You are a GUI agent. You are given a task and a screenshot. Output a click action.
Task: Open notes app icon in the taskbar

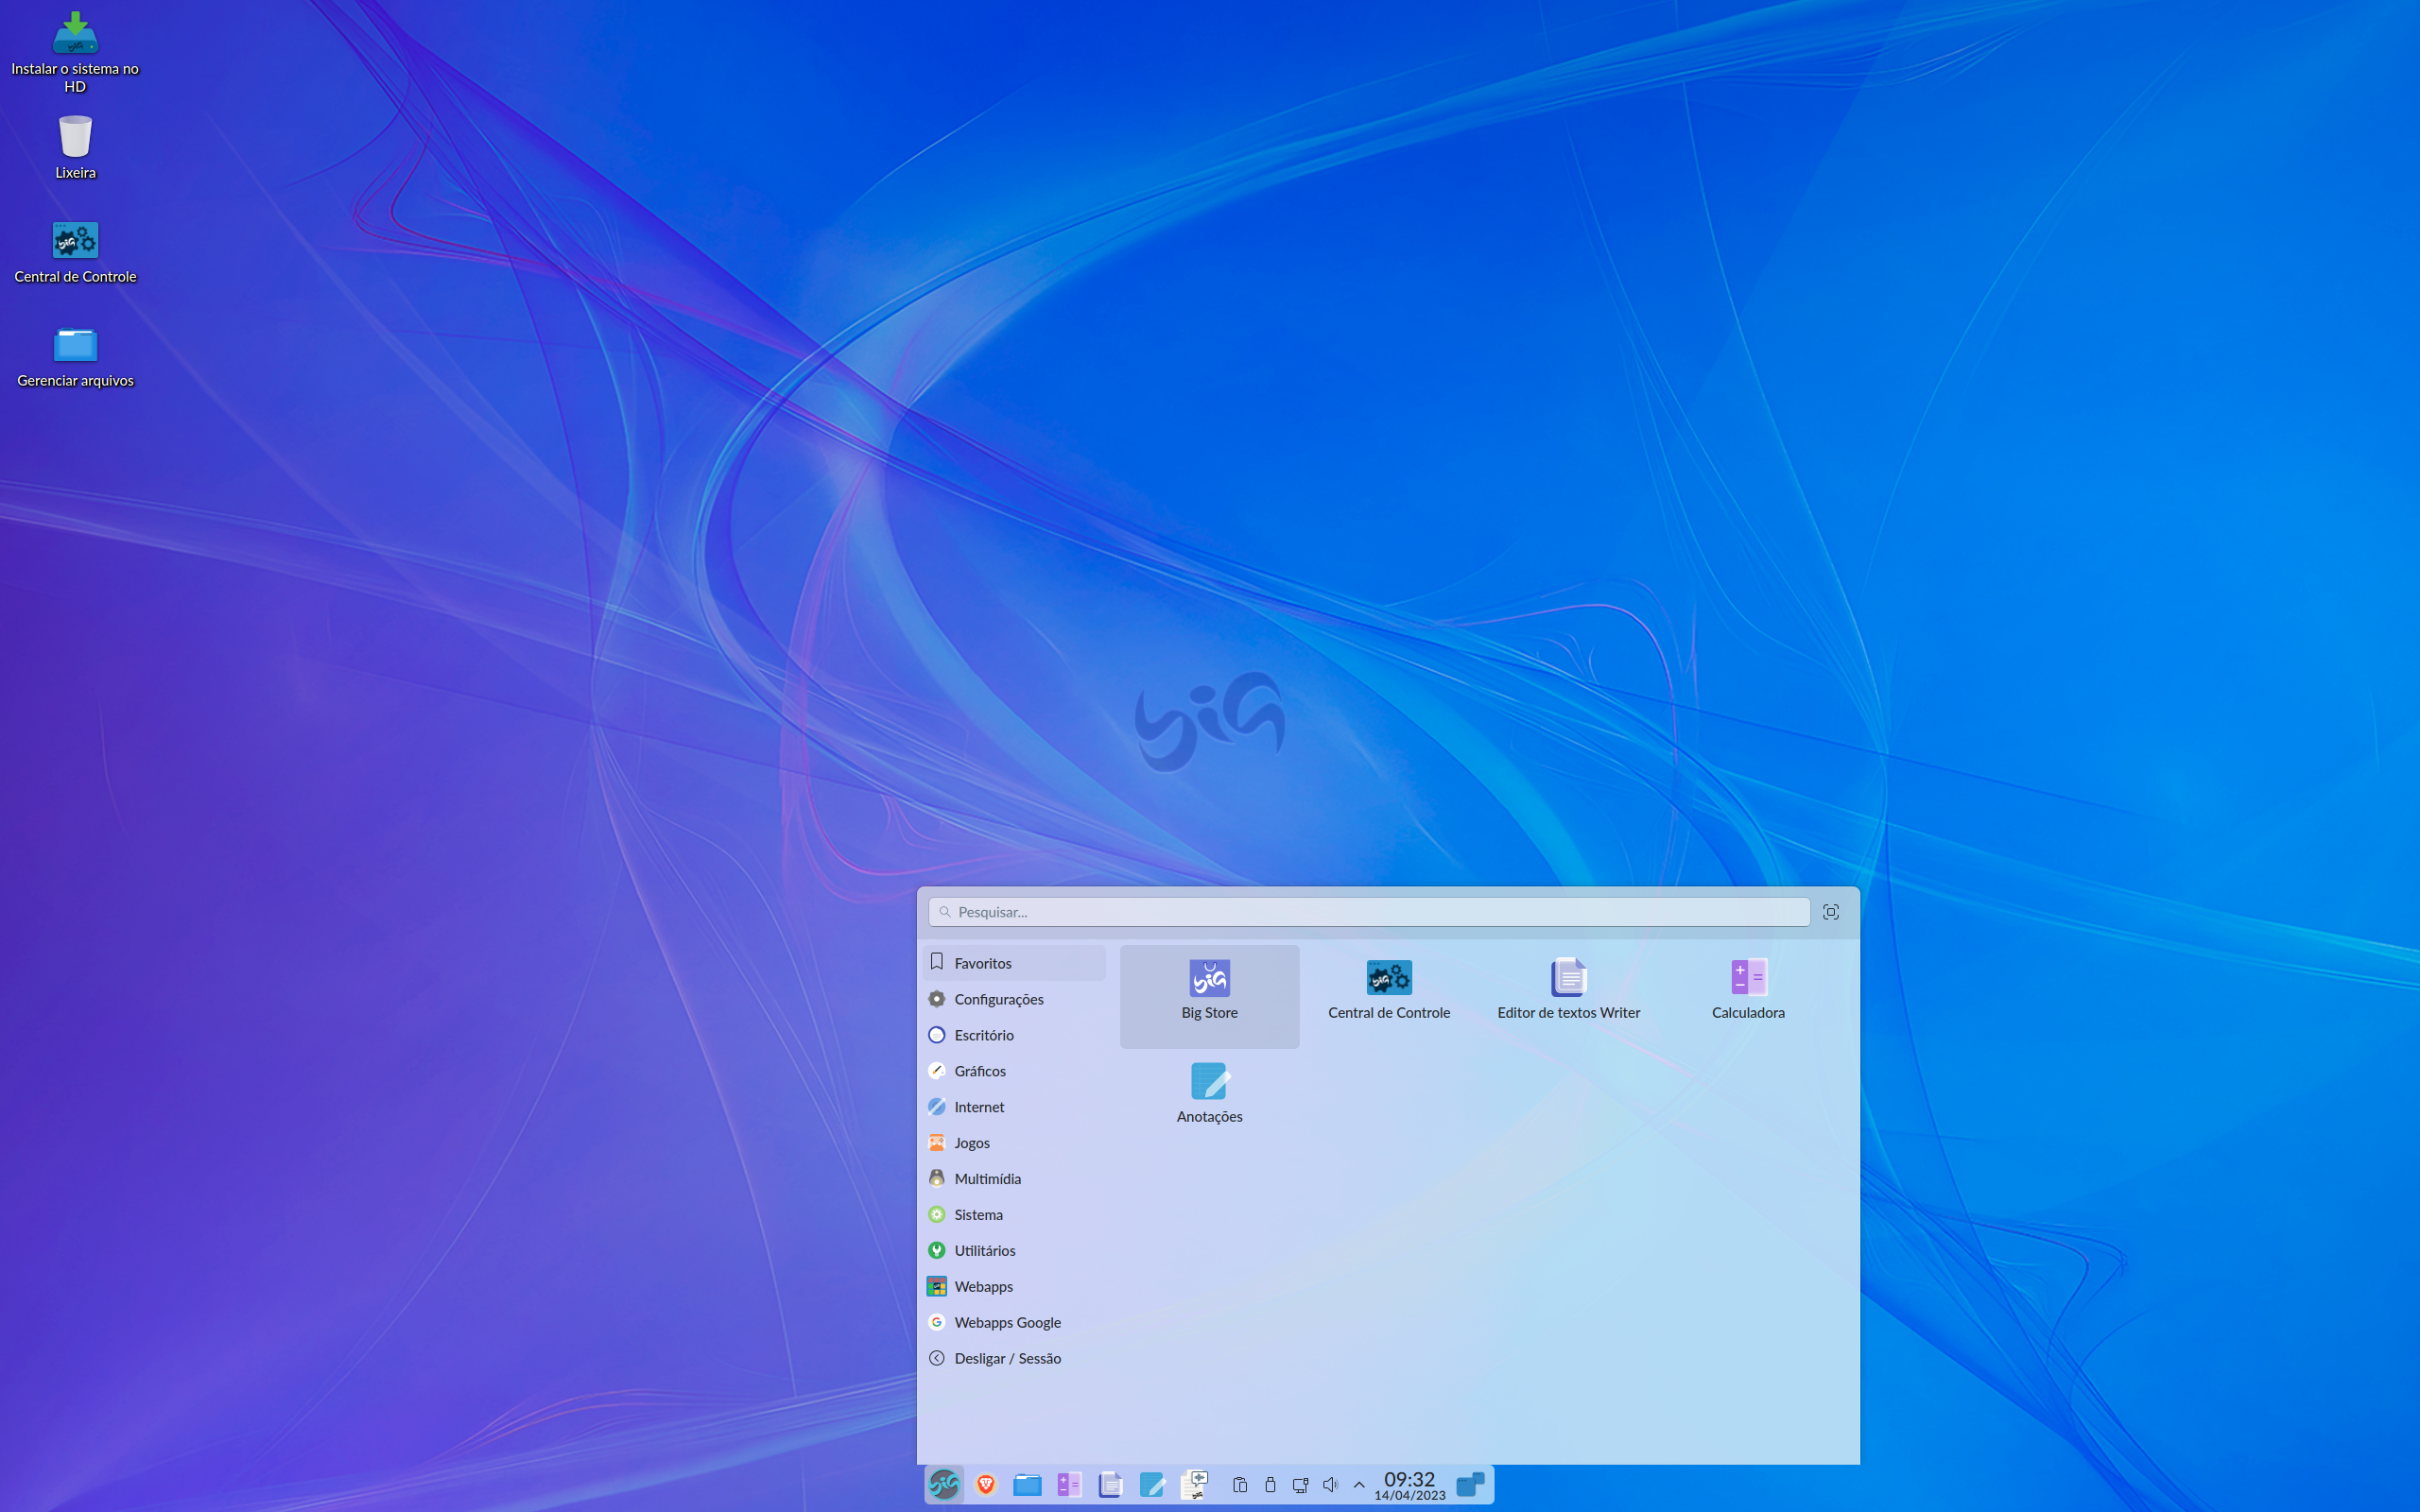[1152, 1484]
